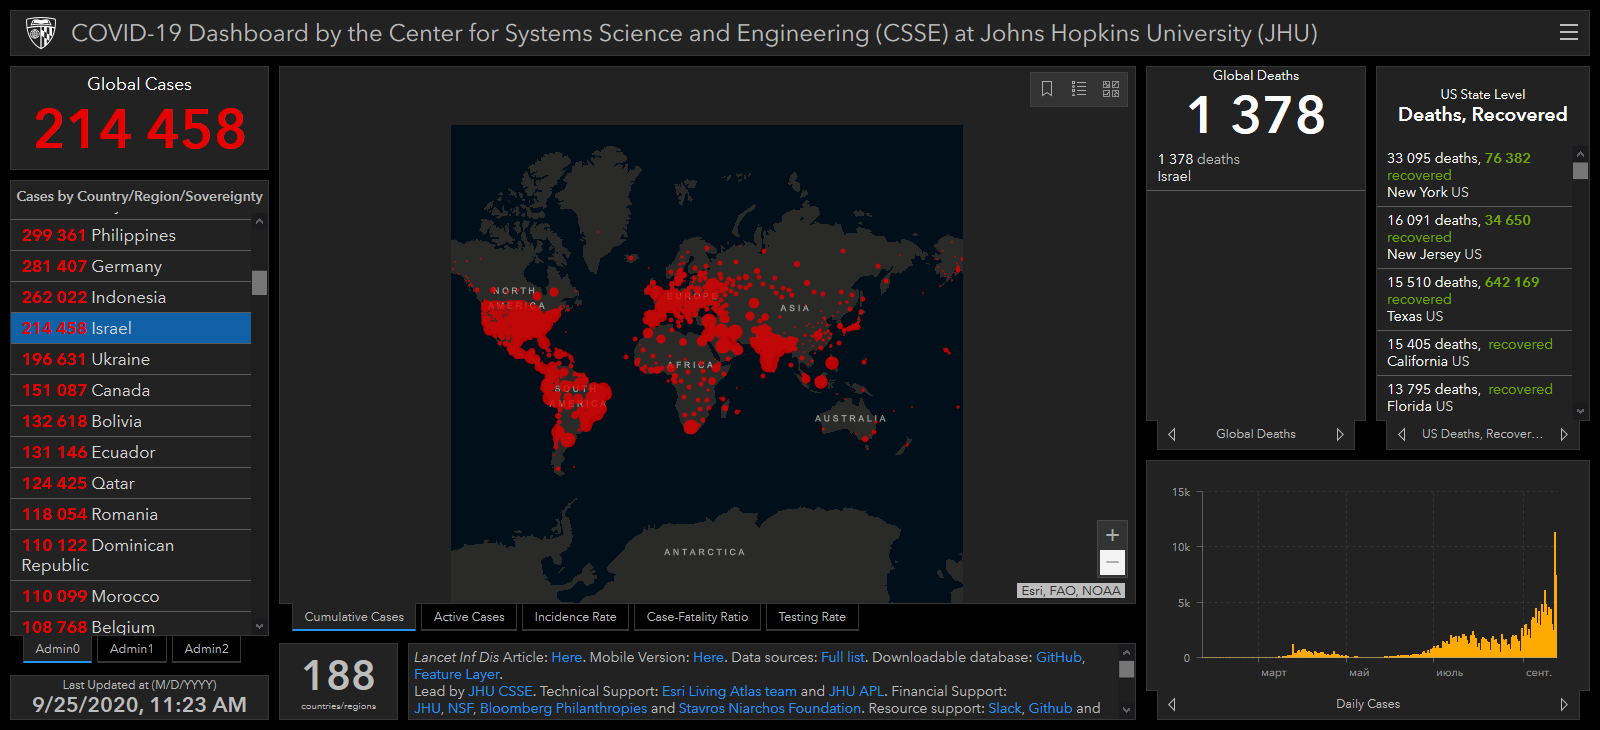Go to next Global Deaths panel

click(x=1340, y=434)
